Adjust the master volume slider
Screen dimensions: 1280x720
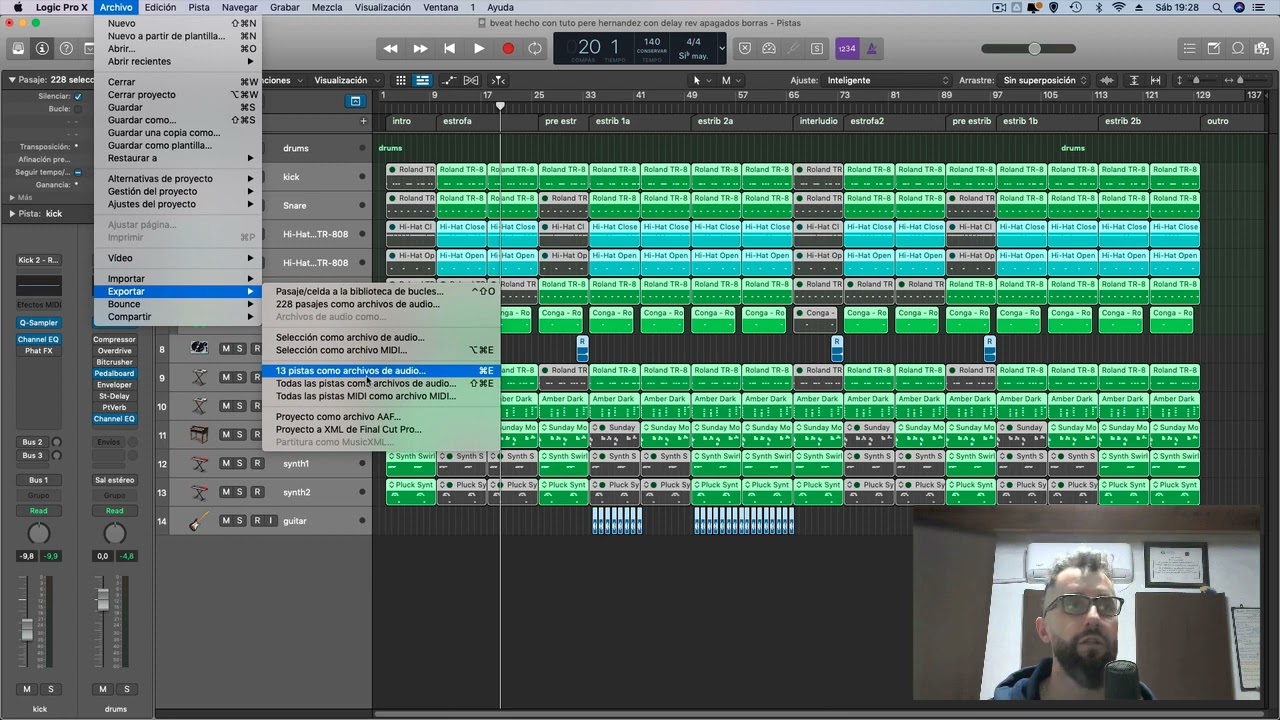click(x=1028, y=48)
